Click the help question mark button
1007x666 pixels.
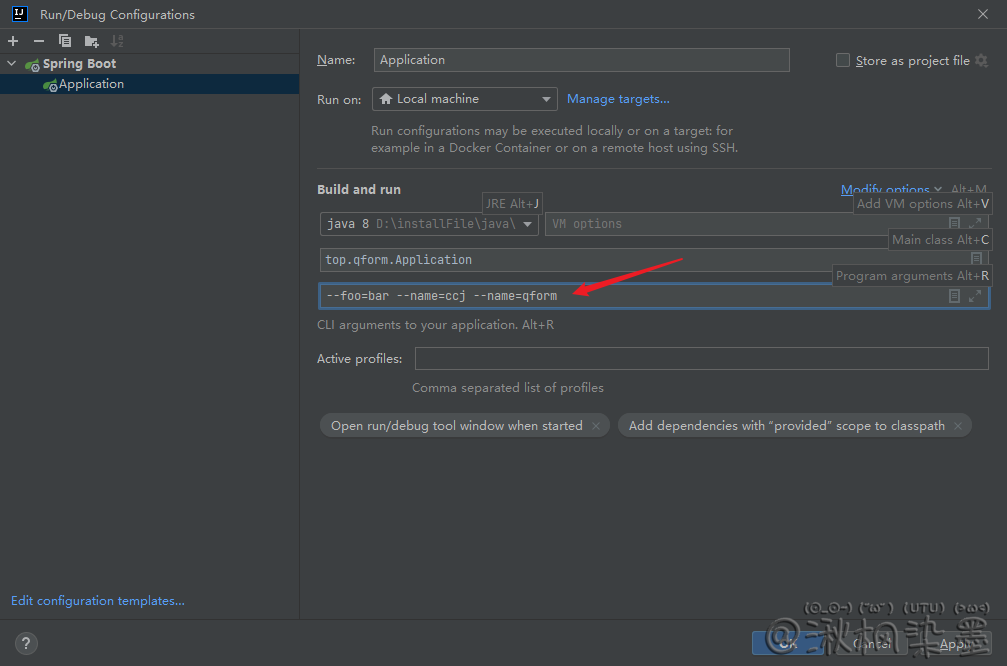[x=26, y=643]
